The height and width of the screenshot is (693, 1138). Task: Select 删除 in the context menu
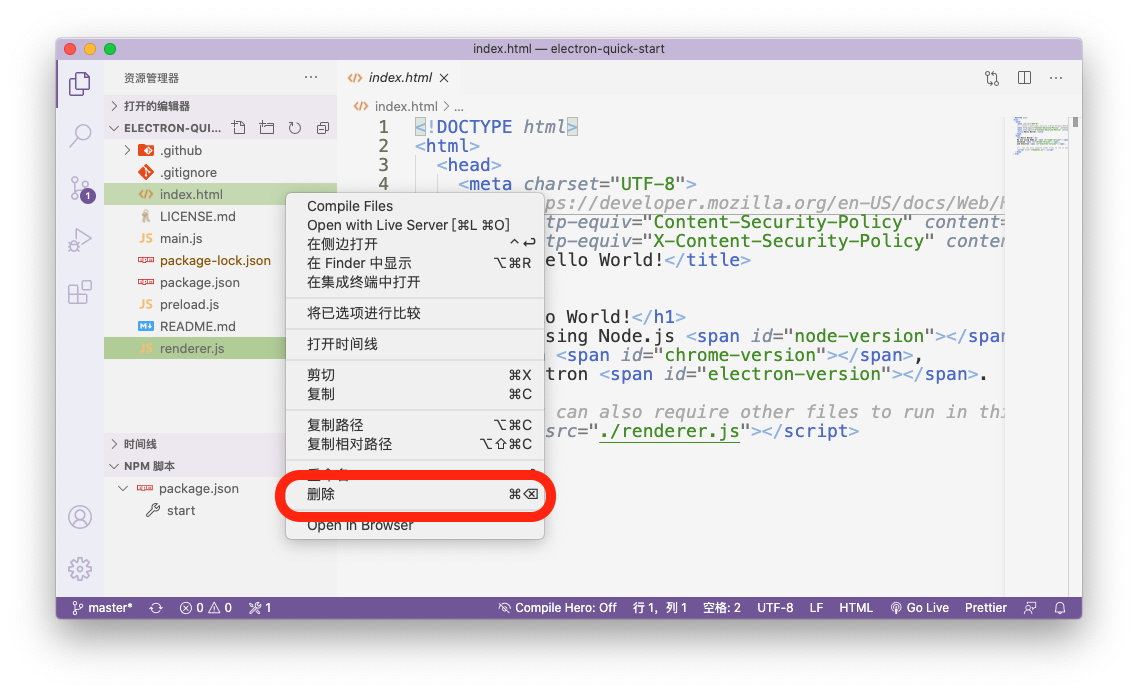pos(321,495)
